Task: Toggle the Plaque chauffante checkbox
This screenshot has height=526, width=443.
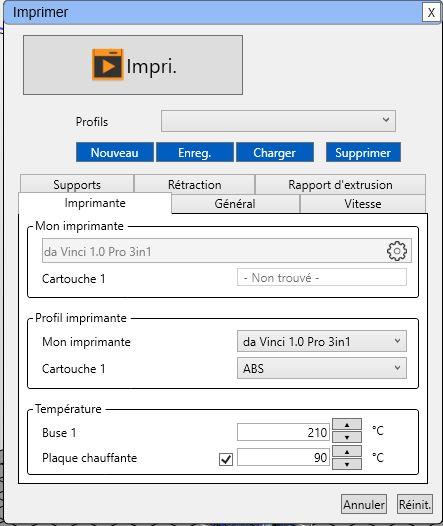Action: [226, 459]
